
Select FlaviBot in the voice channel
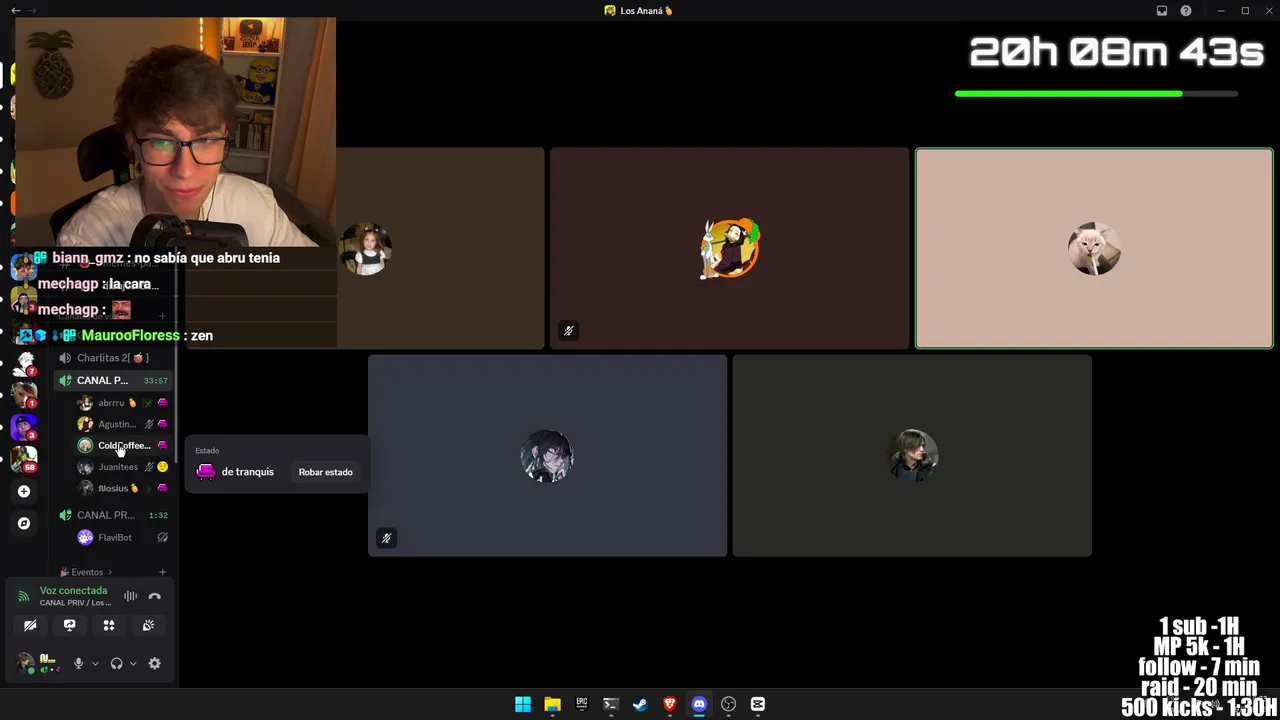[x=123, y=537]
